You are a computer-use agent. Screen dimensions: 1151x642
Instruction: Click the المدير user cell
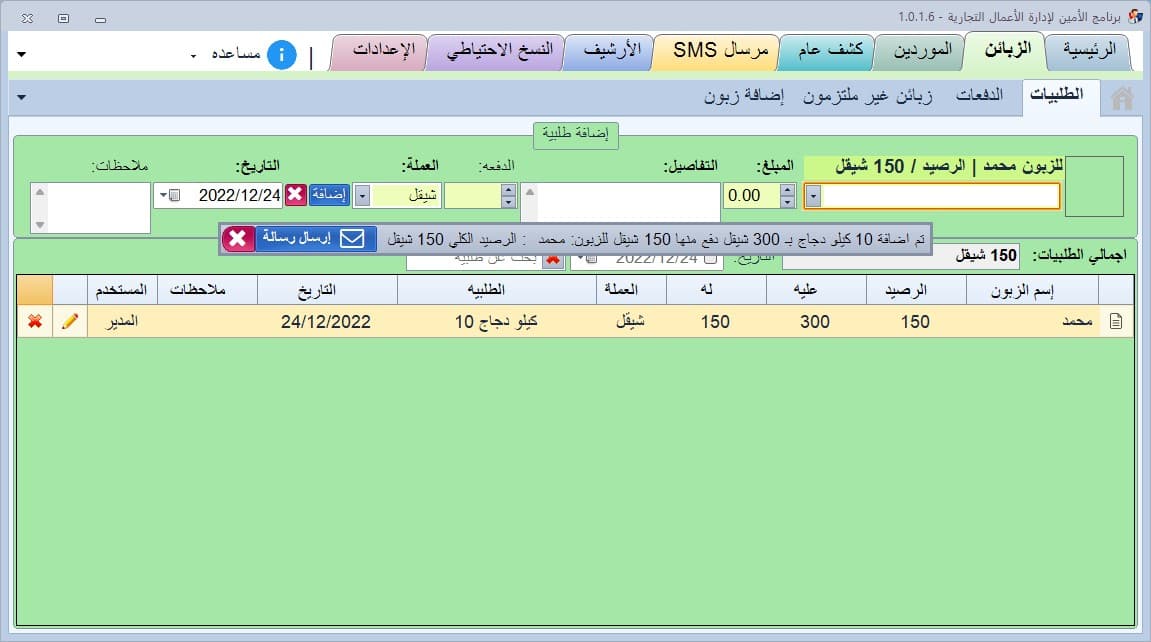pos(123,321)
